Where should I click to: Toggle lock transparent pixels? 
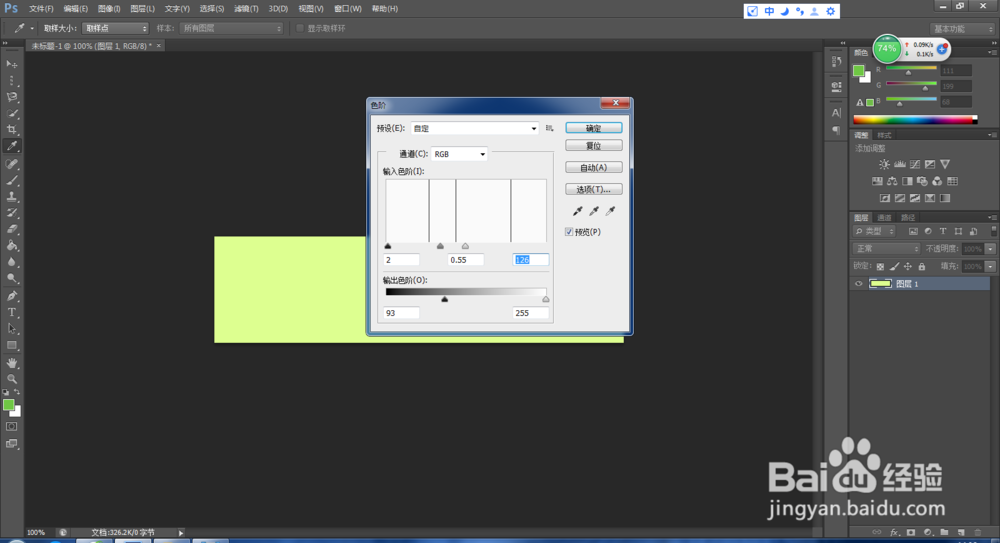880,267
